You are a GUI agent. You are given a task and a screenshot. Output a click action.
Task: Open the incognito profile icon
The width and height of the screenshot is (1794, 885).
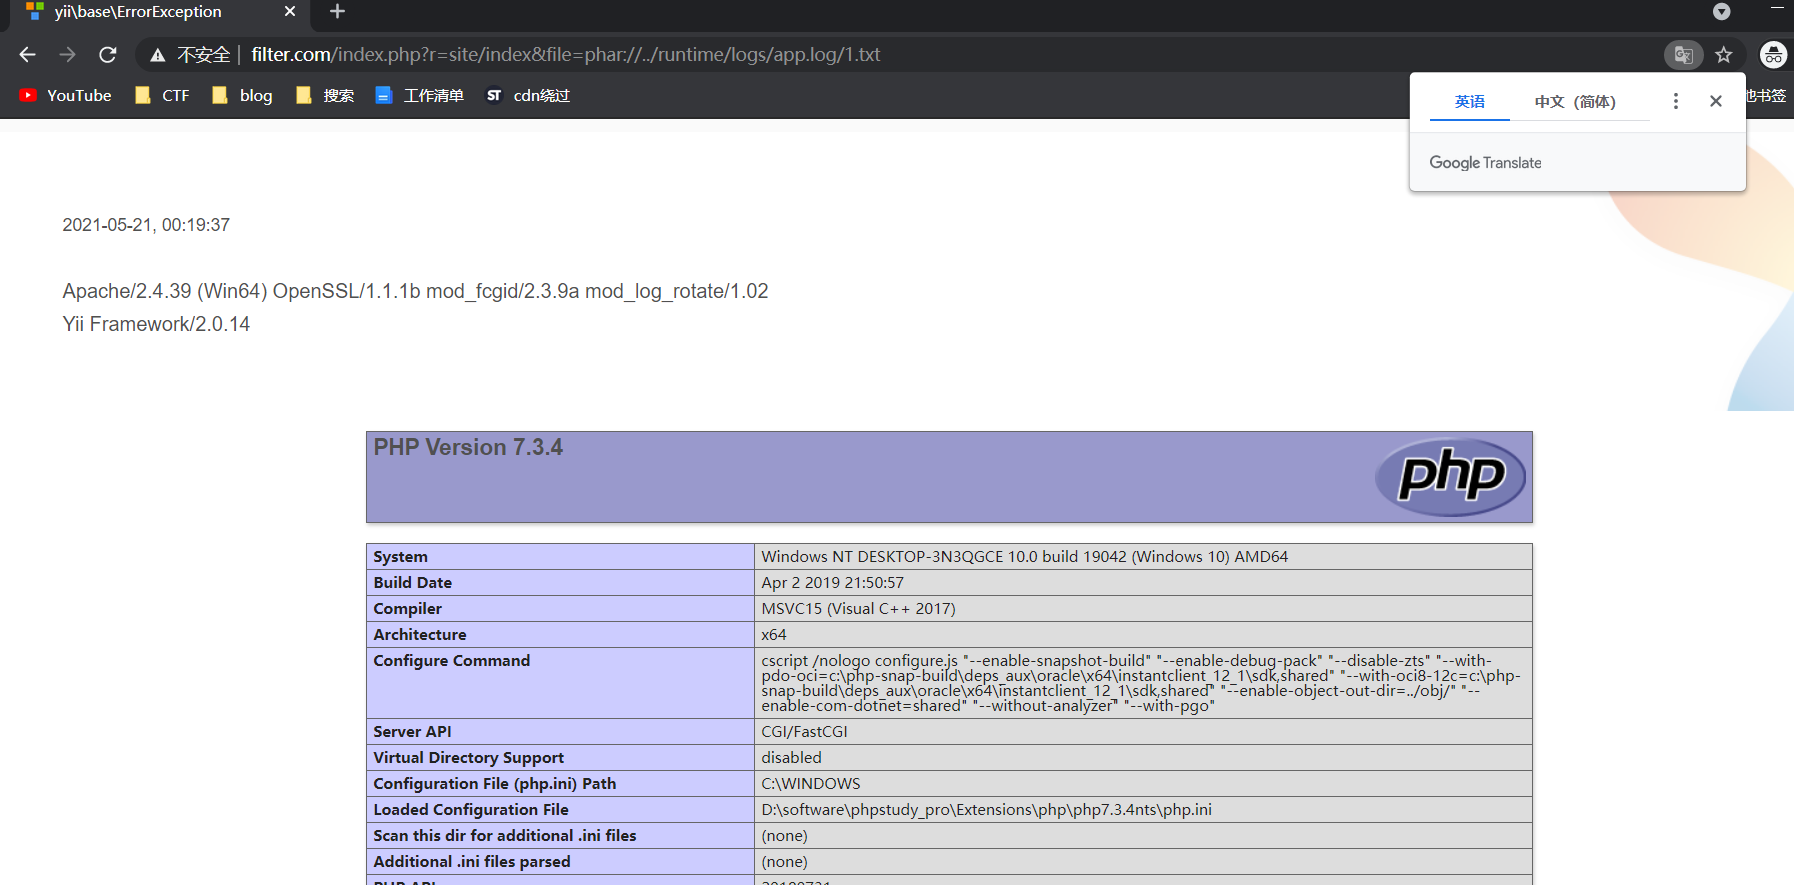pyautogui.click(x=1773, y=55)
